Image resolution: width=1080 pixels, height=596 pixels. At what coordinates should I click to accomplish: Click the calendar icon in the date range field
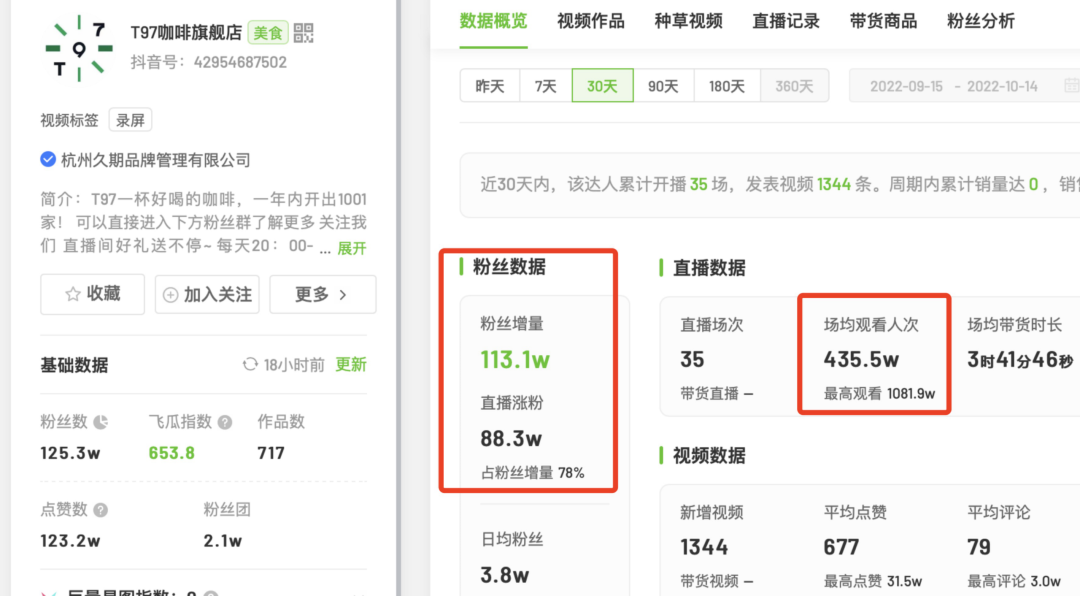click(1072, 86)
